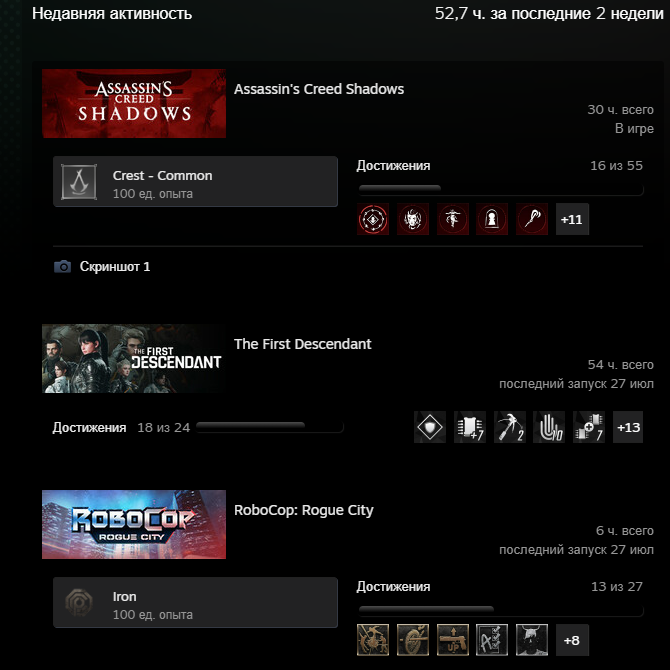The width and height of the screenshot is (670, 670).
Task: Click the pistol upgrade achievement for RoboCop
Action: (453, 640)
